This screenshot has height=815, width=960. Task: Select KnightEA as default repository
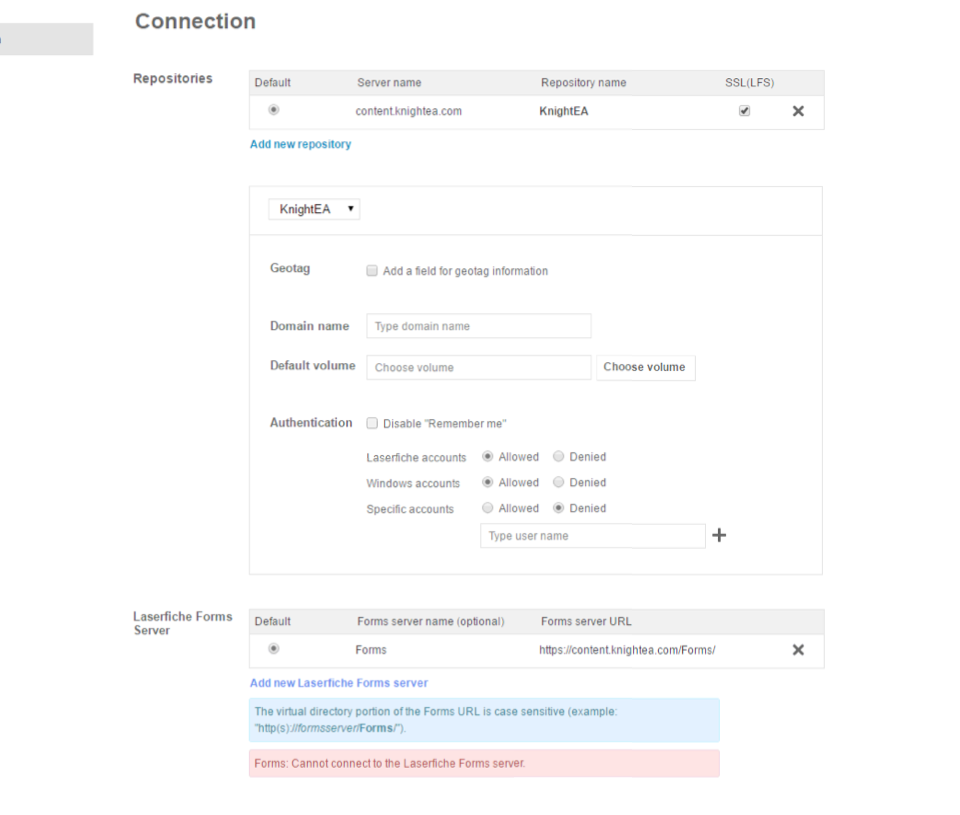[274, 110]
